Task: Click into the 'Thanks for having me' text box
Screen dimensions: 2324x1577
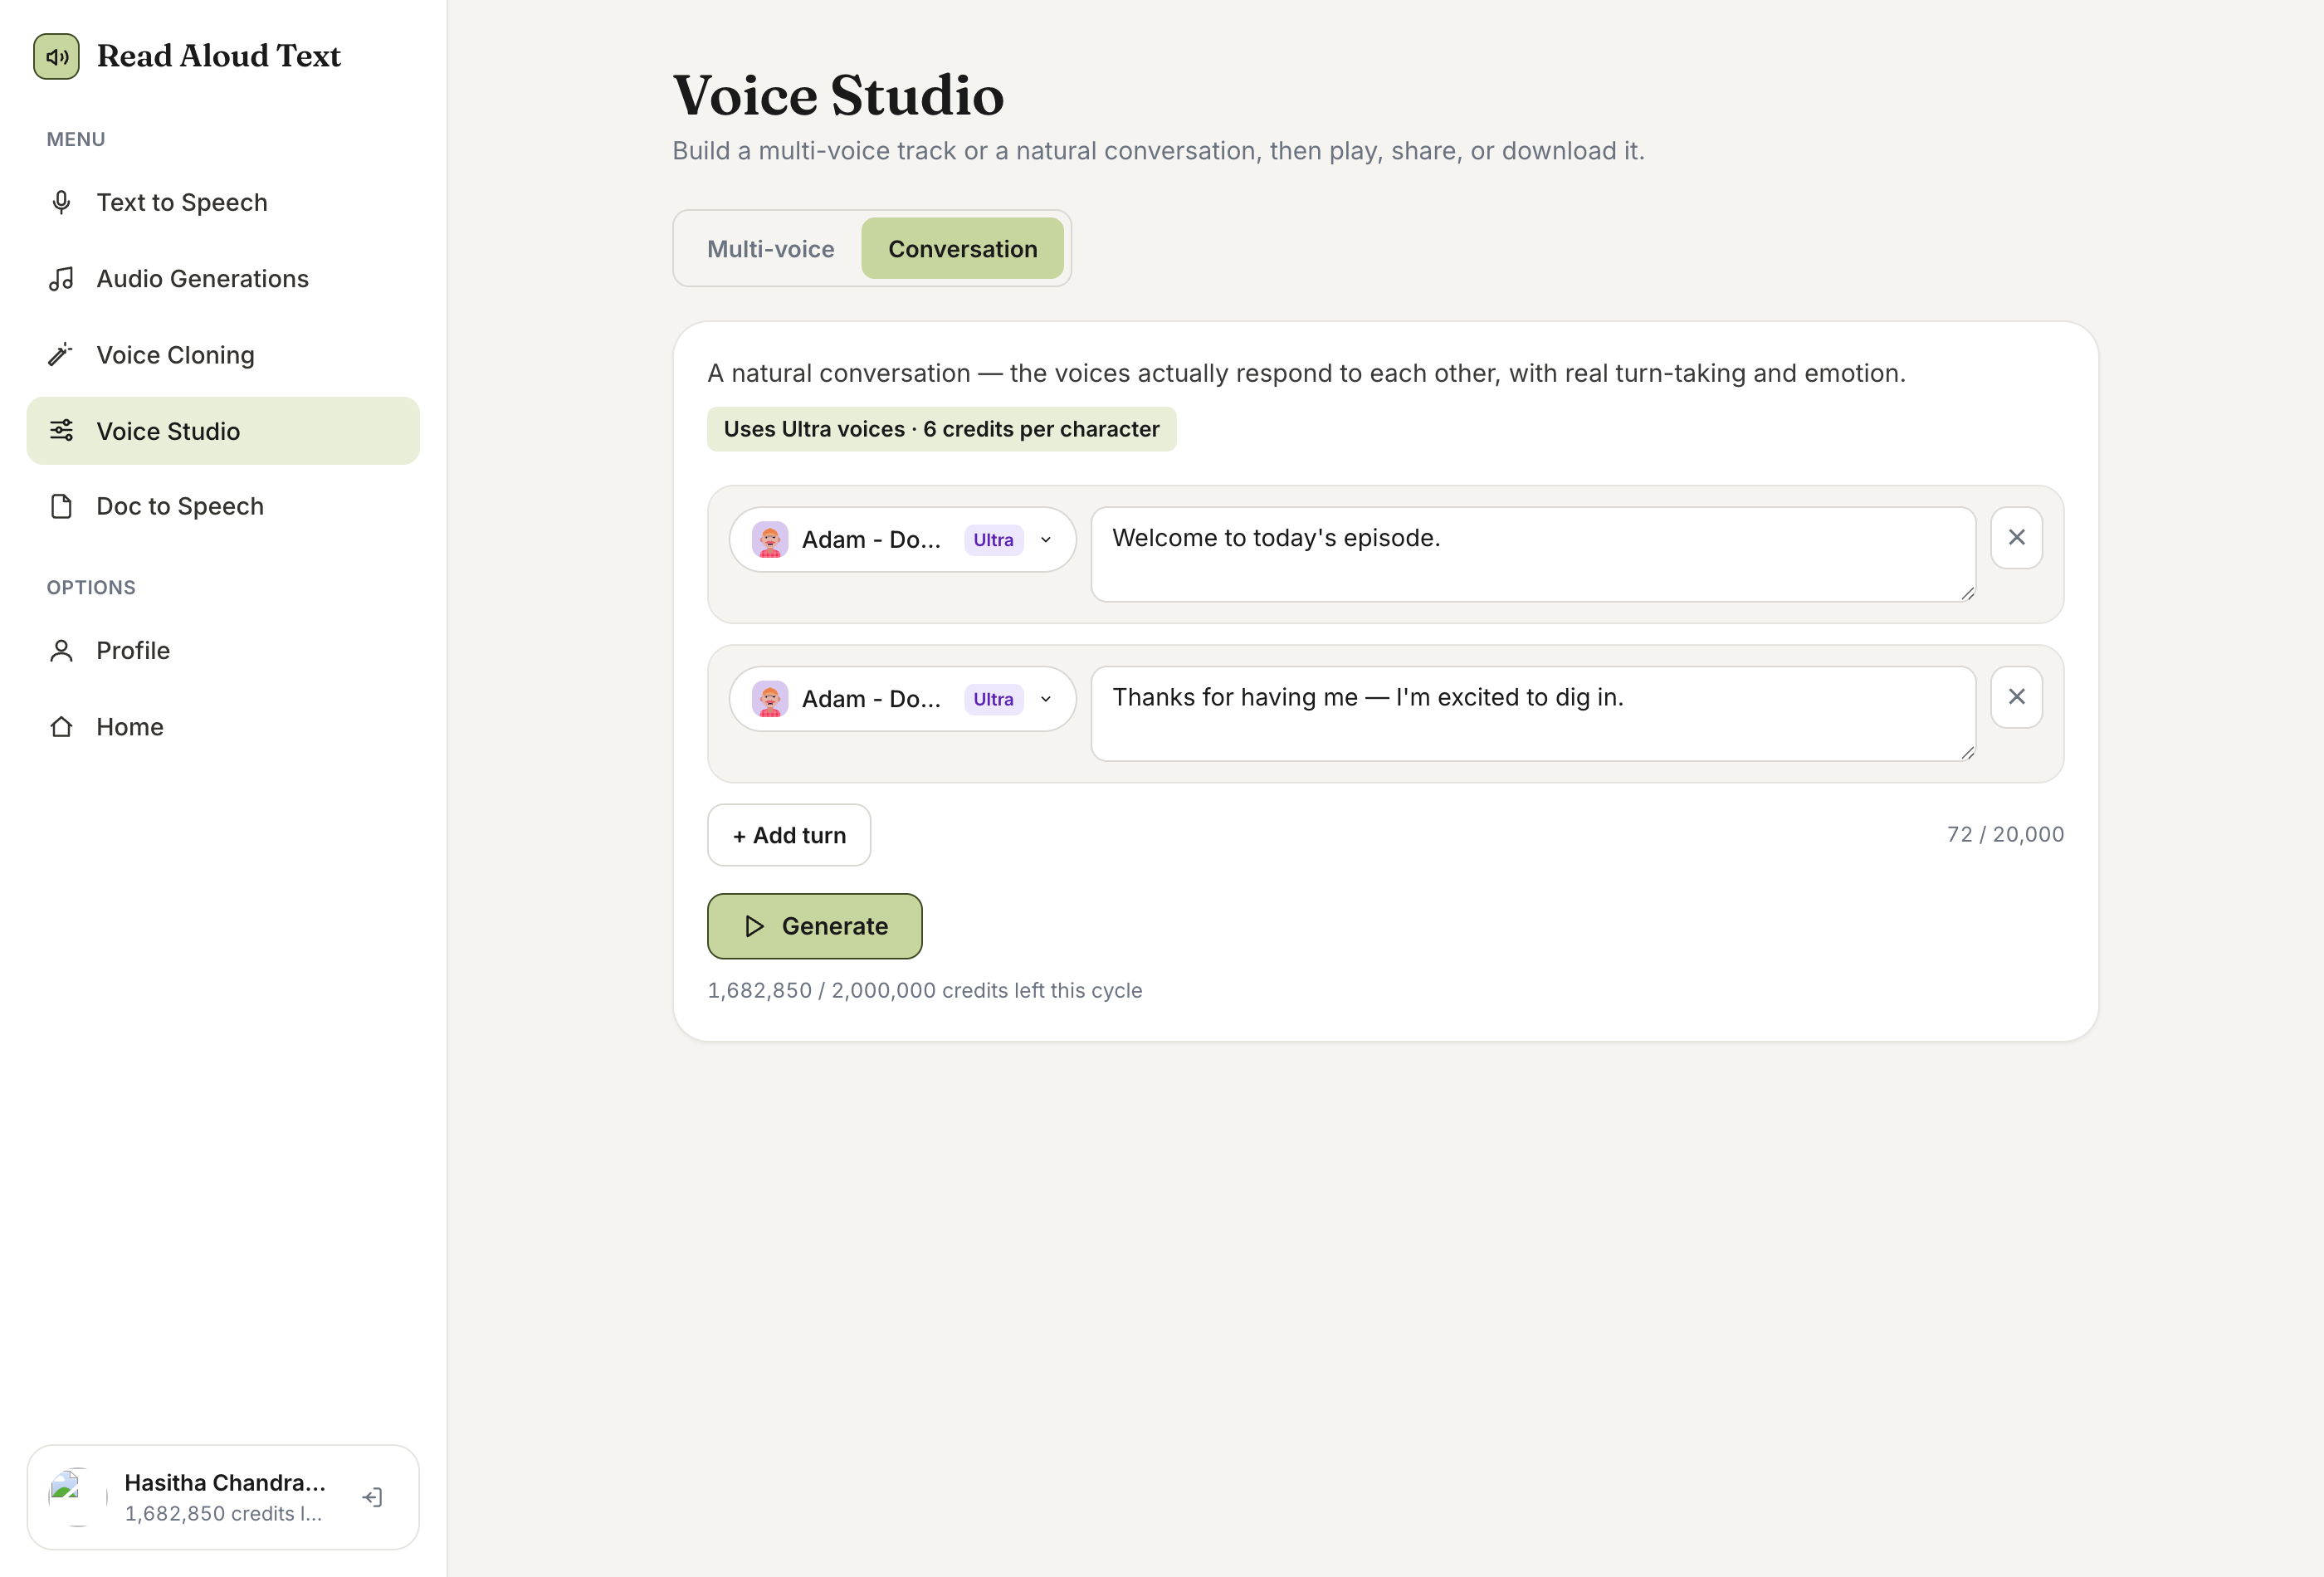Action: [x=1533, y=713]
